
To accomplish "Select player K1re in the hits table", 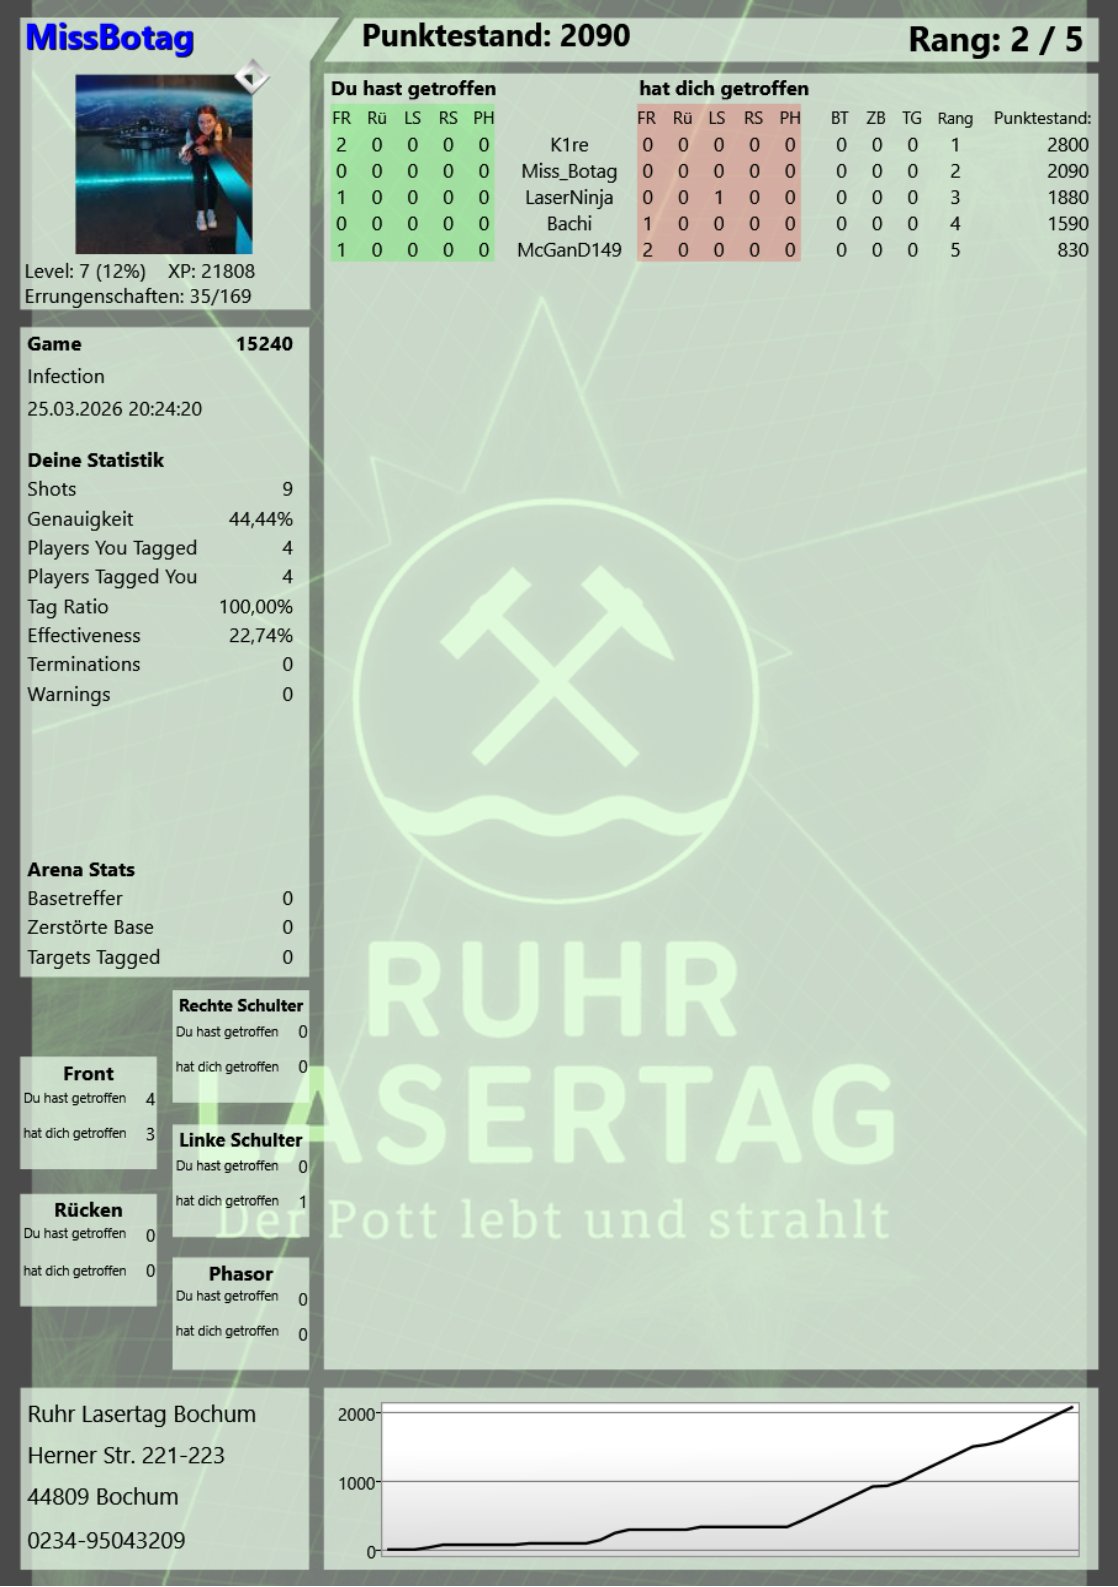I will [569, 145].
